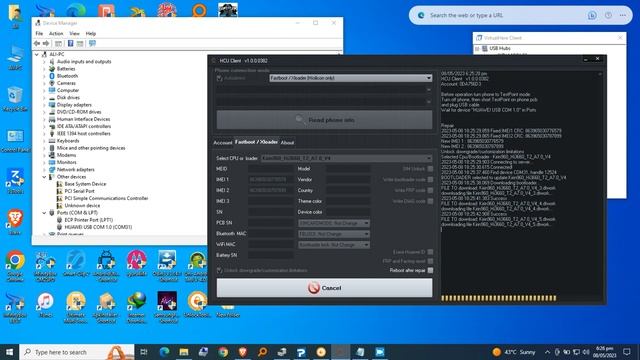Click the IMEI 1 input field

coord(271,180)
